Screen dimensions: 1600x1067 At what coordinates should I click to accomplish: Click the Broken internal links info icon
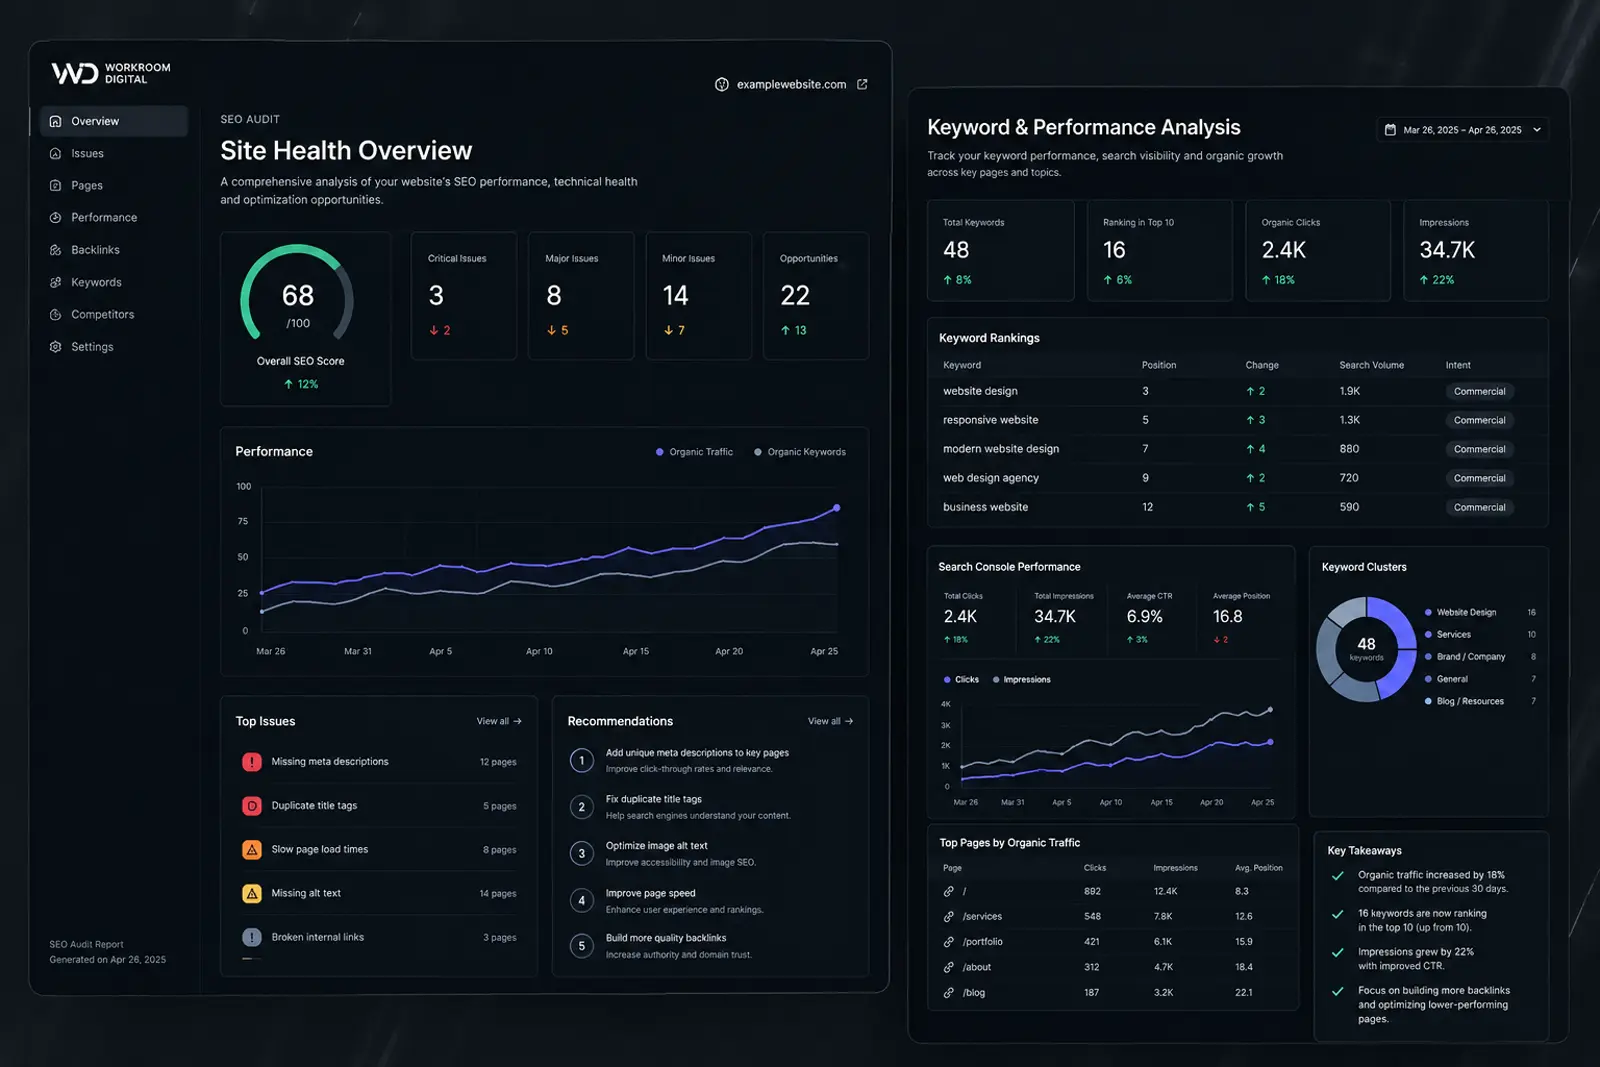(252, 938)
